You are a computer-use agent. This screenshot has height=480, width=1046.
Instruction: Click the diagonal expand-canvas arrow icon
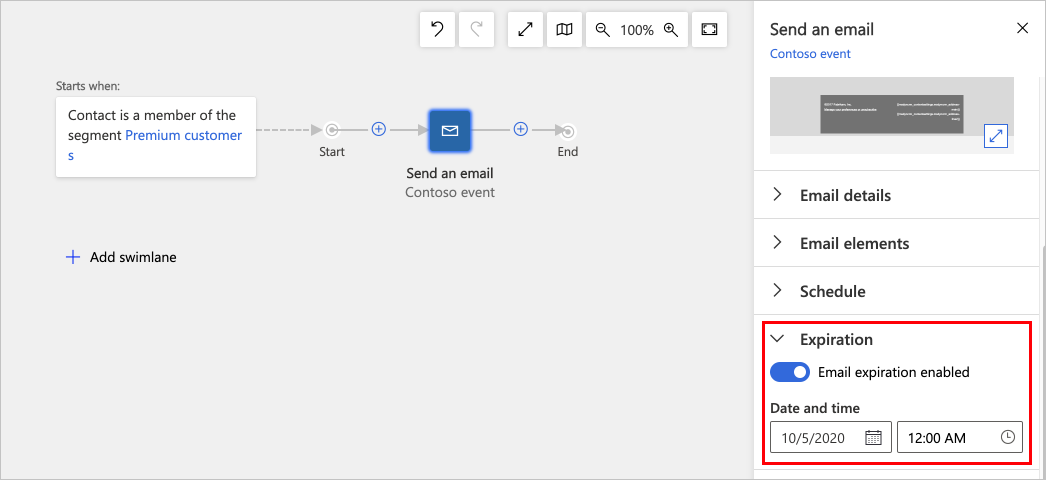coord(526,30)
